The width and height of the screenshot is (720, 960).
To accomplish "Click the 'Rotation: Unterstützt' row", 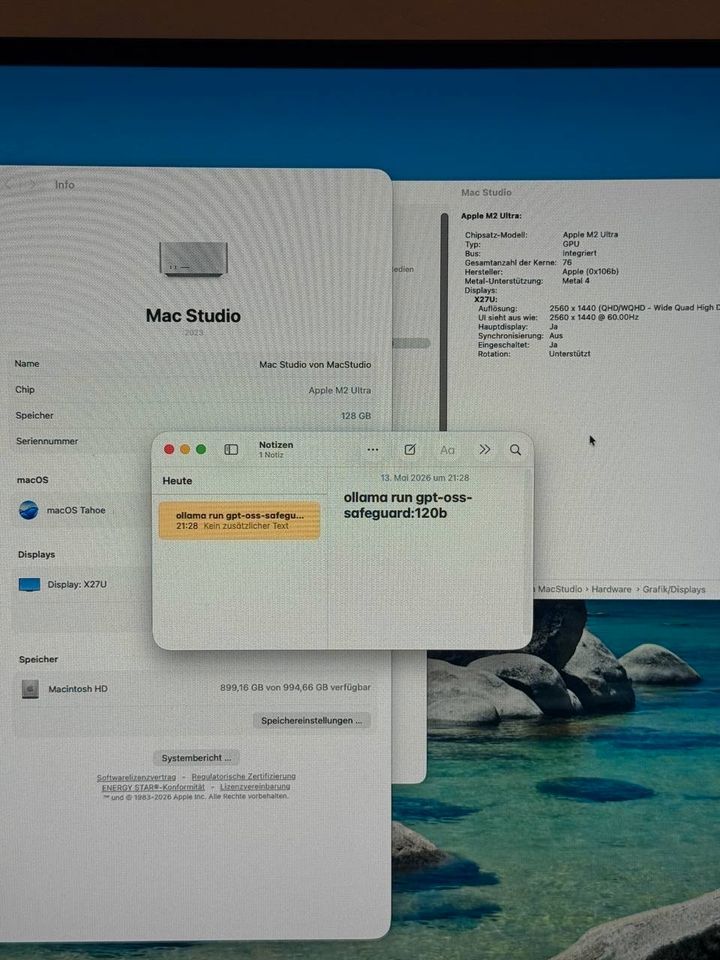I will click(x=534, y=354).
